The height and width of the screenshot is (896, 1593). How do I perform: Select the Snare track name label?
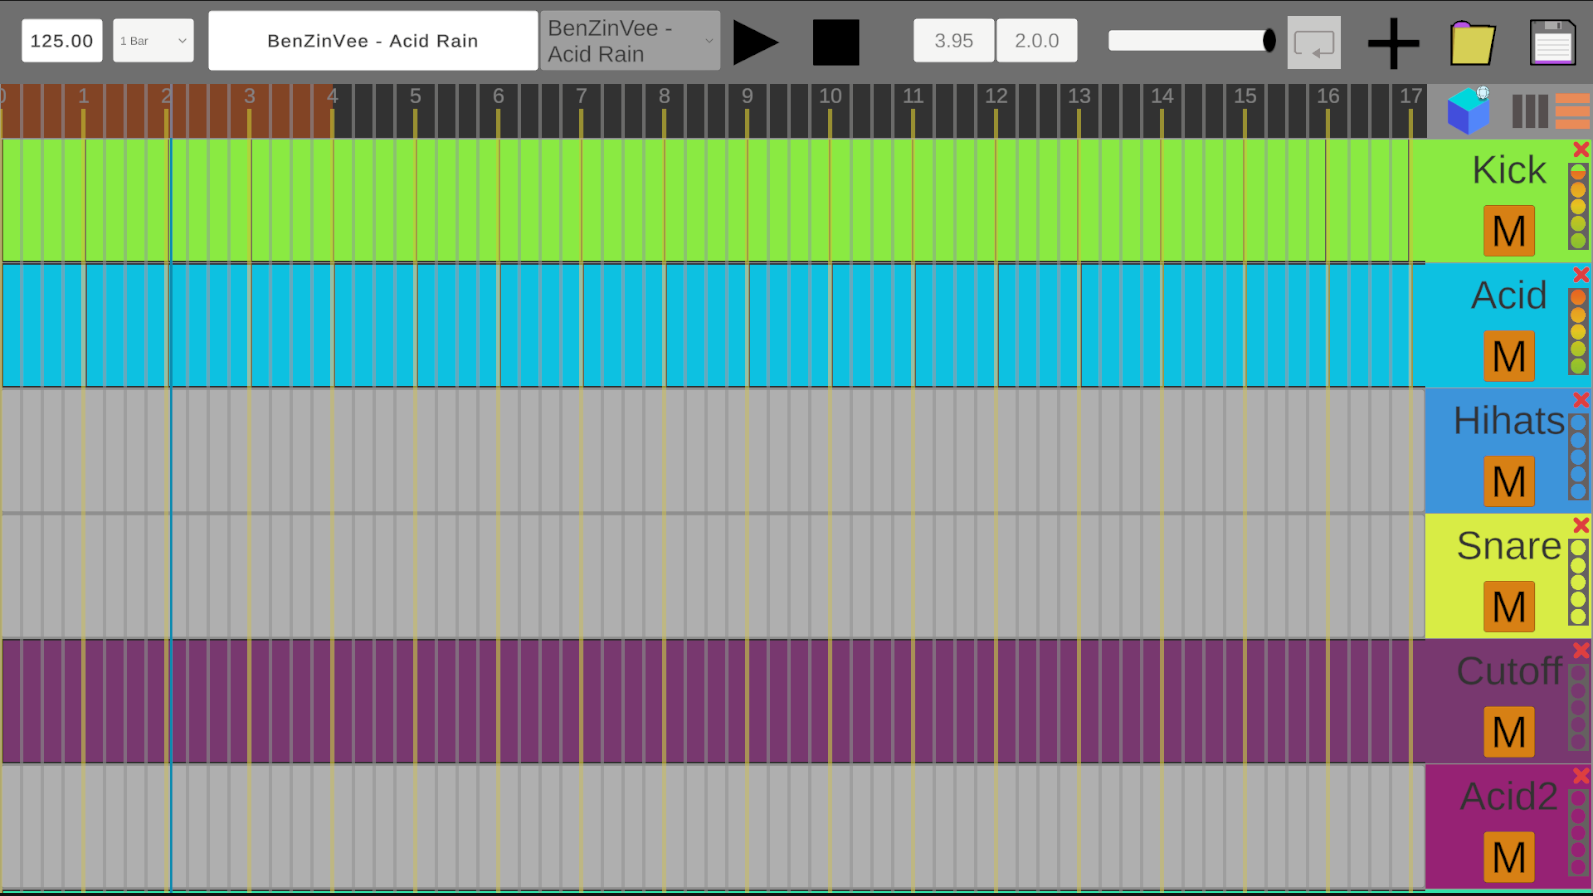pyautogui.click(x=1509, y=546)
